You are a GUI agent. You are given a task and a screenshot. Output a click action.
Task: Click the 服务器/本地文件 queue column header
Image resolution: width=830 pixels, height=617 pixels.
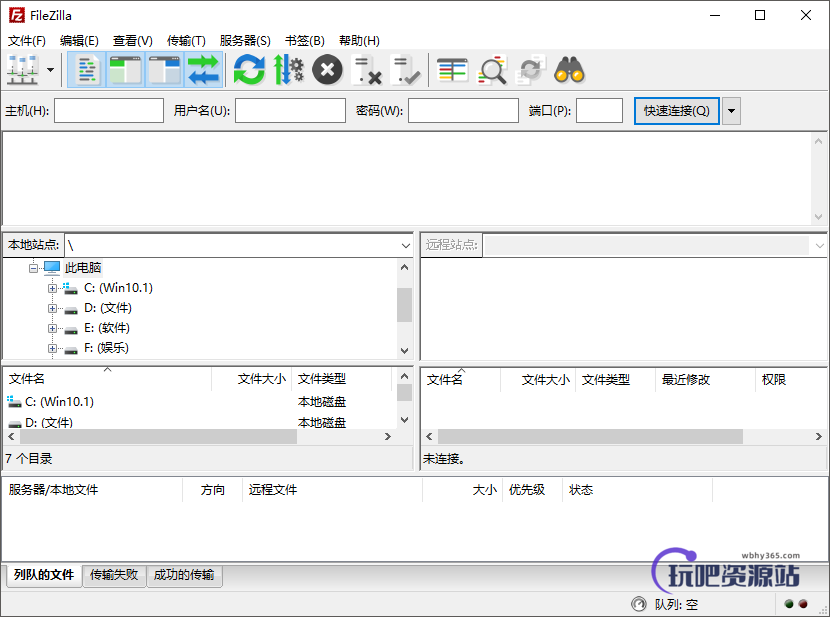pos(93,490)
